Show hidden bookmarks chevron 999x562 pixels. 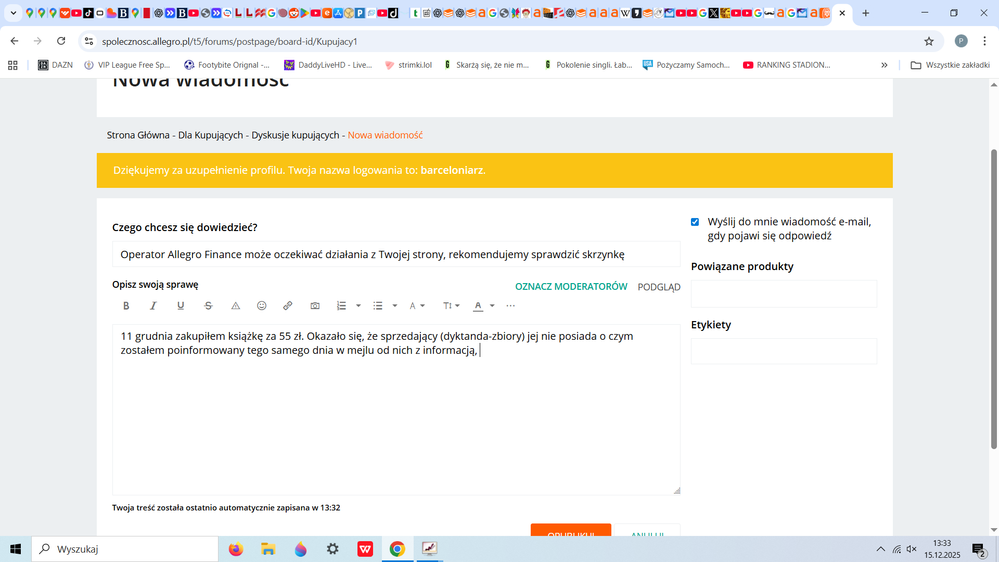click(x=884, y=65)
